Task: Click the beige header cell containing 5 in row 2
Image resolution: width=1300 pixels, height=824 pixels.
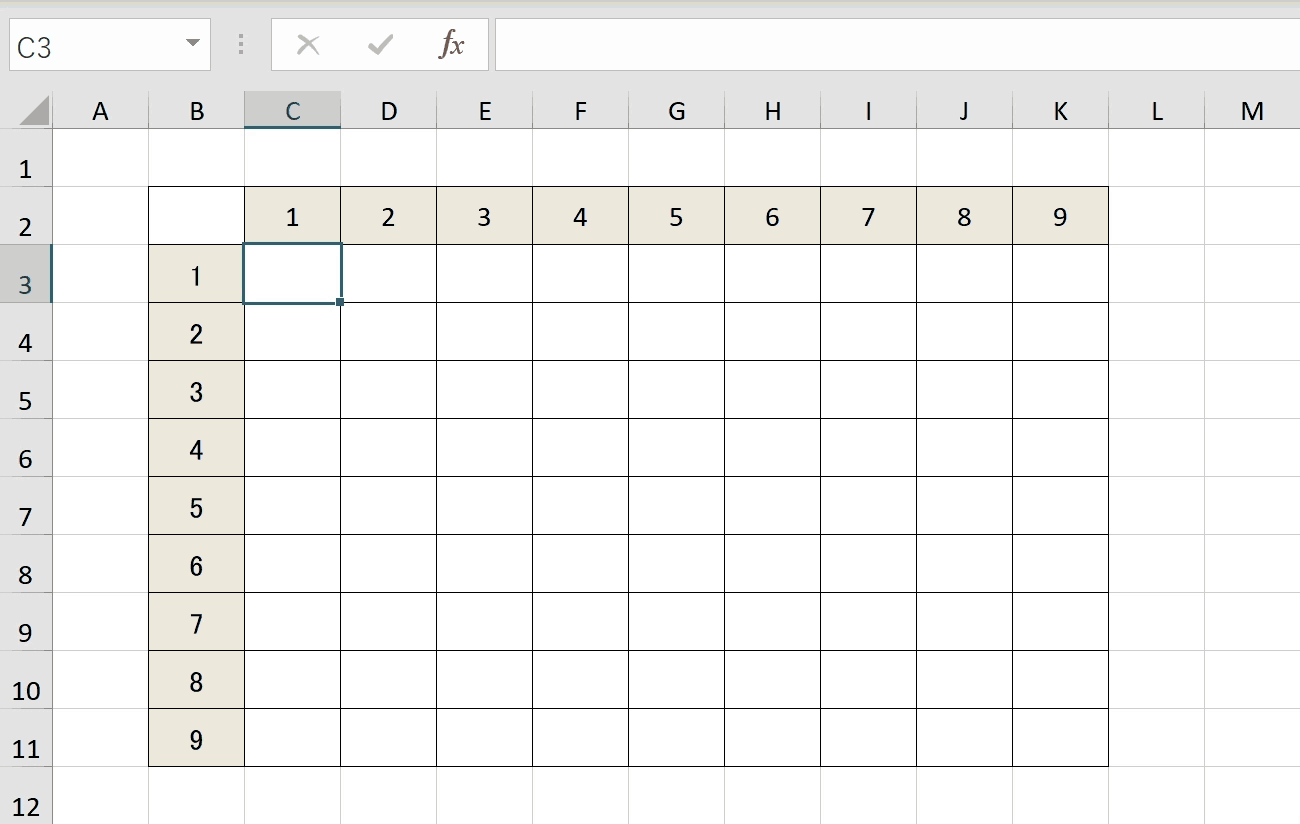Action: tap(676, 217)
